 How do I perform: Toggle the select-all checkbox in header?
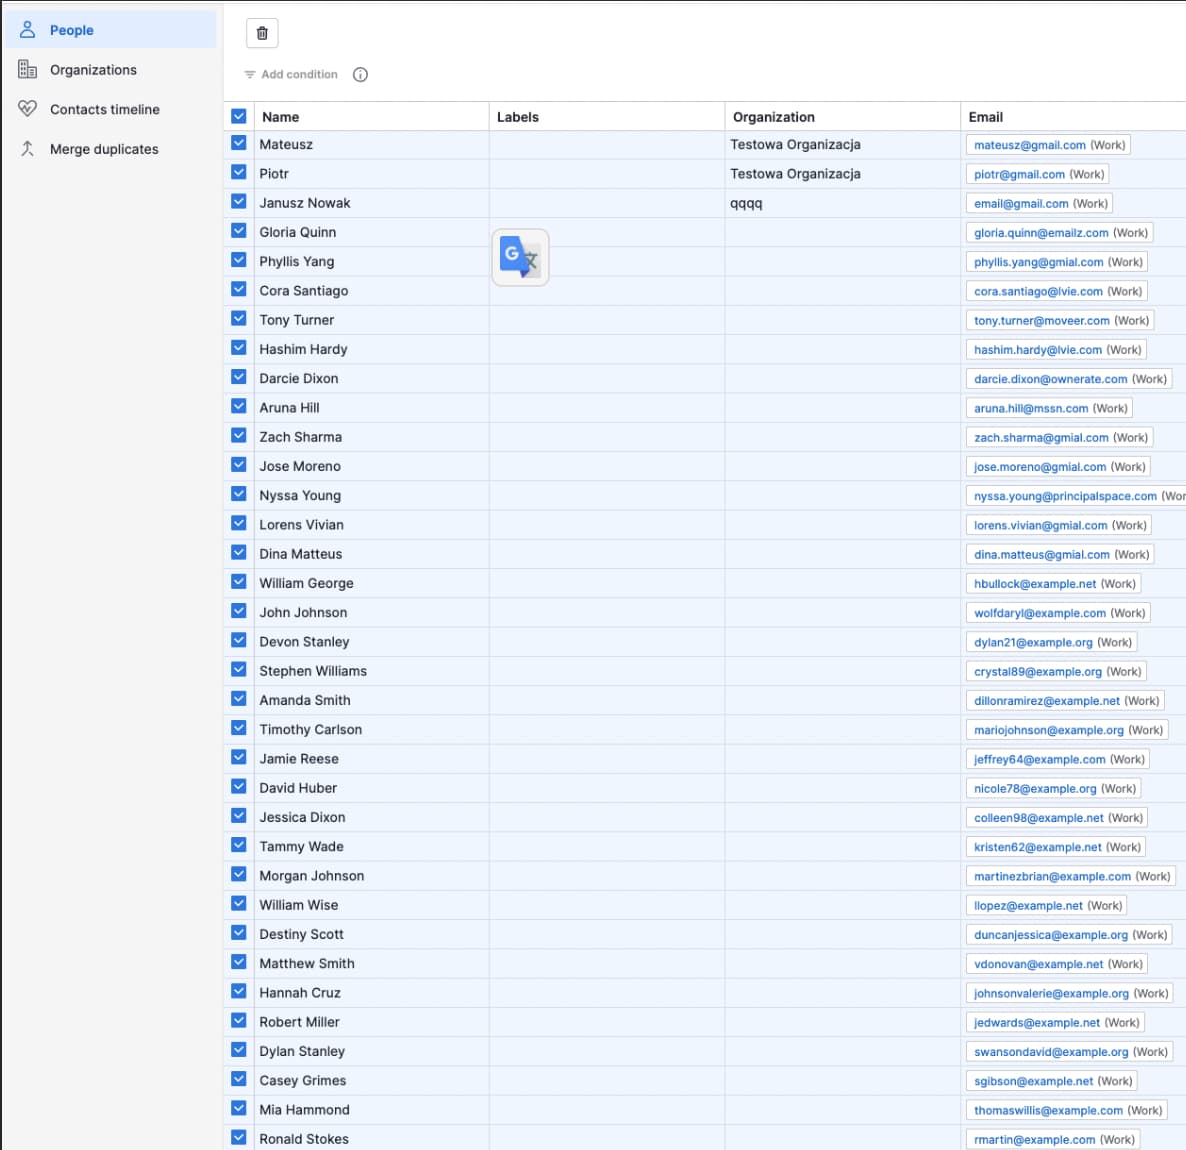pos(239,116)
